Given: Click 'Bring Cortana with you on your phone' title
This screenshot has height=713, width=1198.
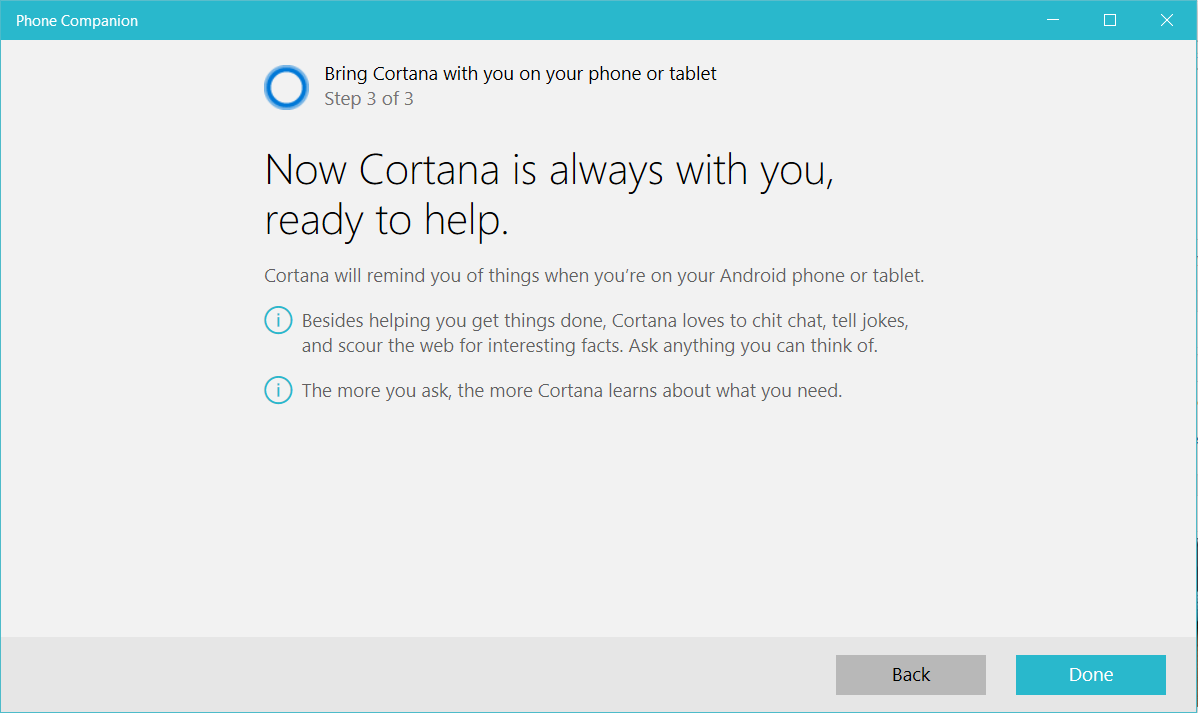Looking at the screenshot, I should pyautogui.click(x=520, y=74).
